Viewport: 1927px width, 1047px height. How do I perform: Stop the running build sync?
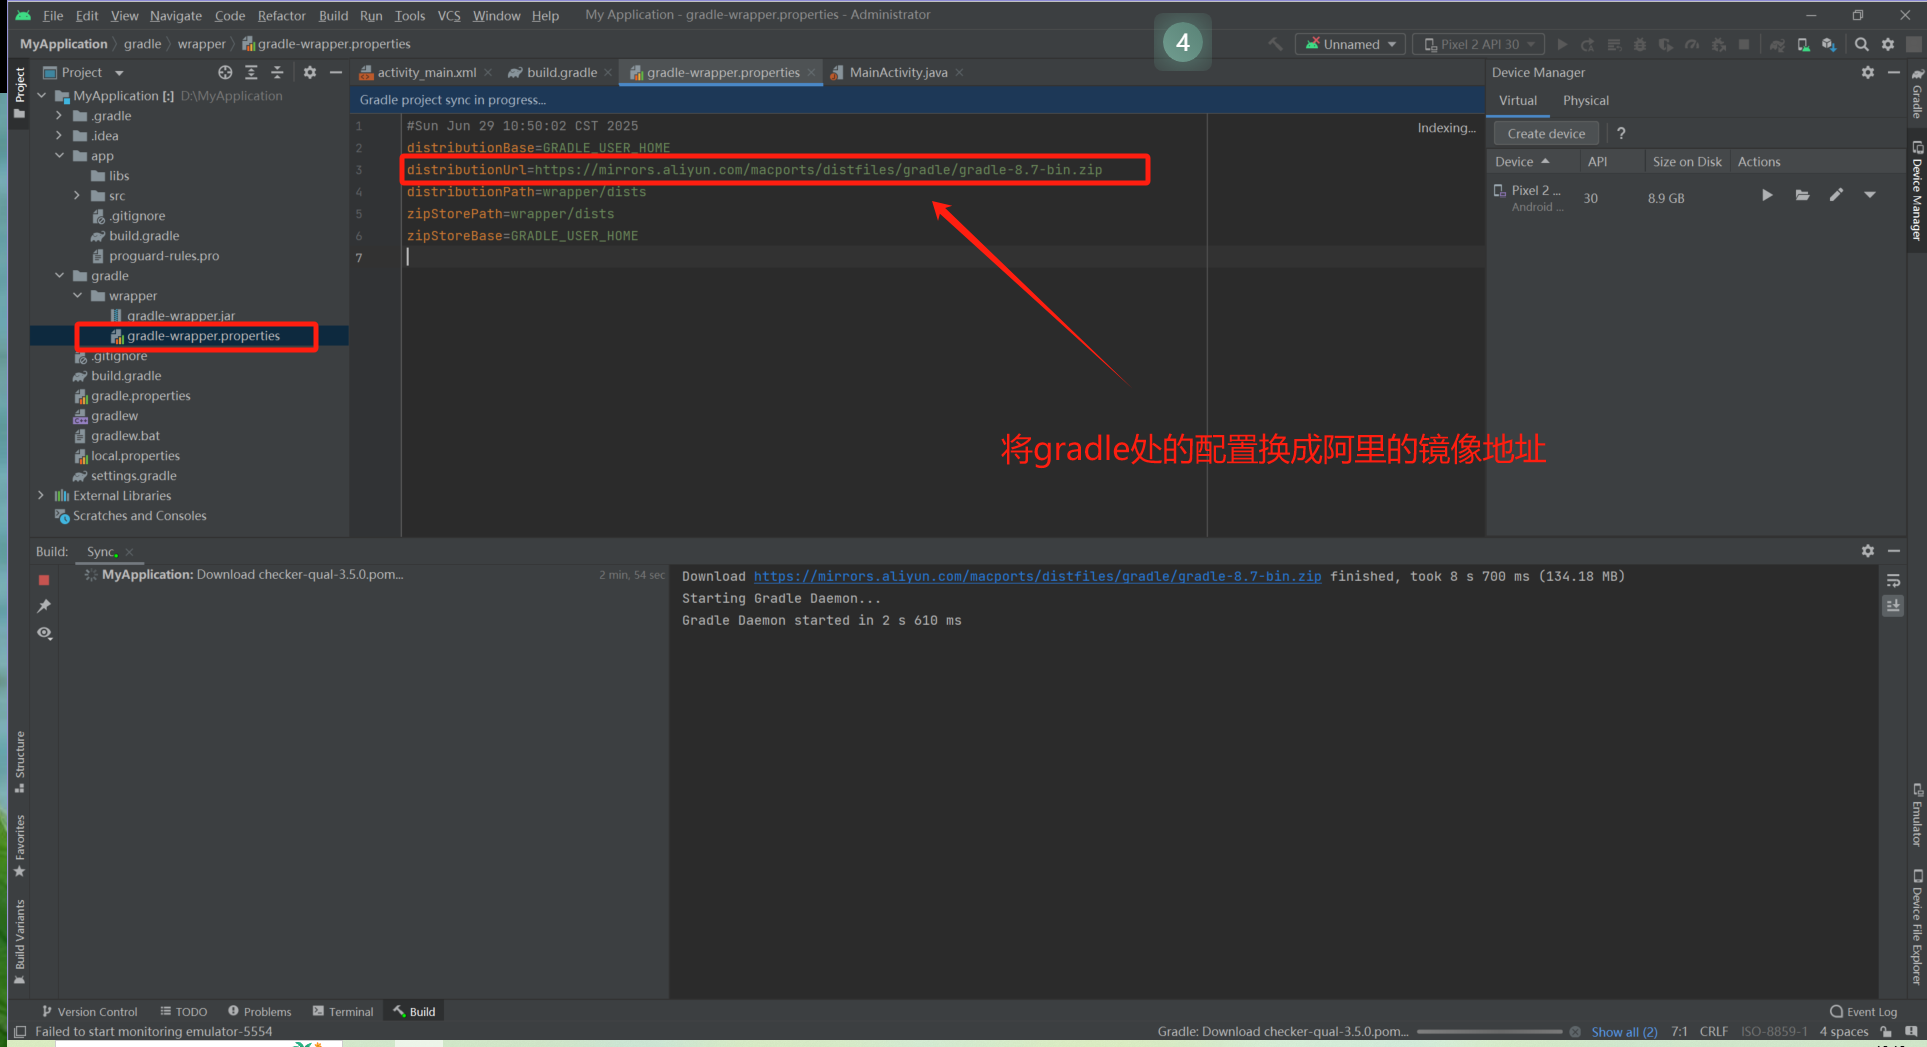[x=44, y=580]
